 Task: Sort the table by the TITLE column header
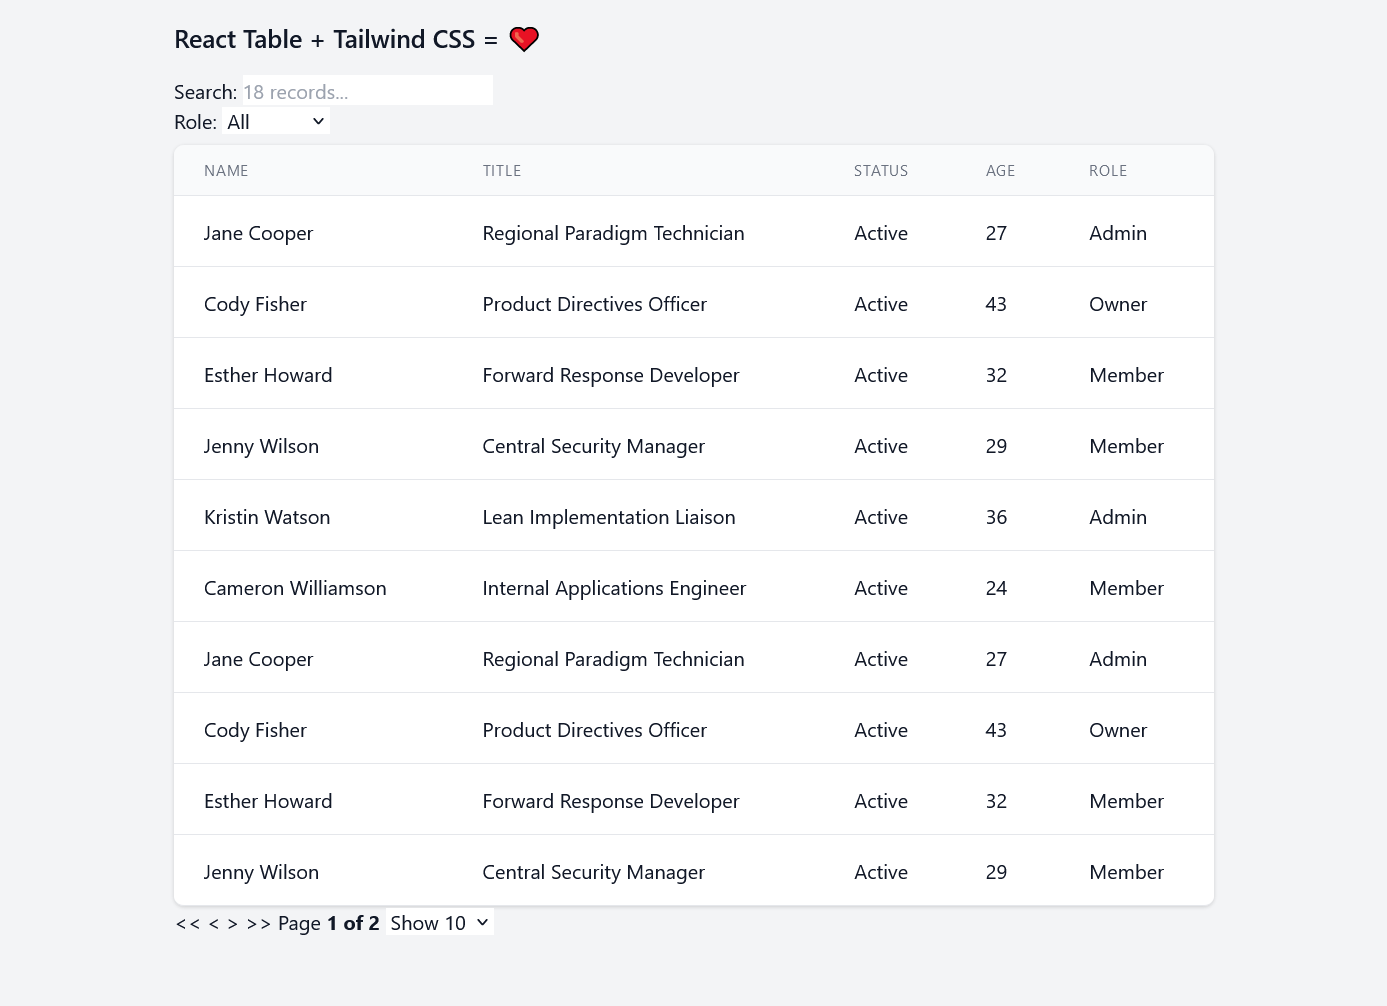pyautogui.click(x=502, y=170)
